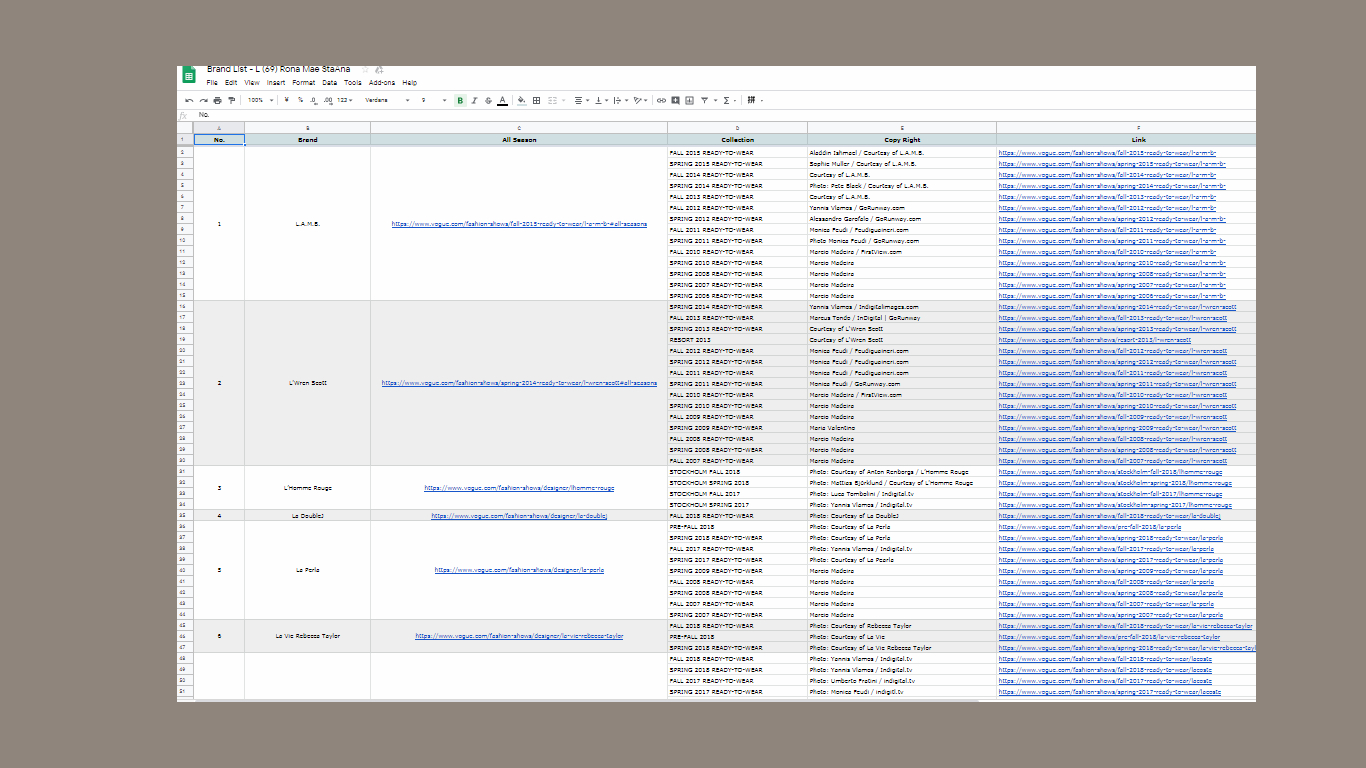Screen dimensions: 1366x768
Task: Click the Print icon
Action: (217, 100)
